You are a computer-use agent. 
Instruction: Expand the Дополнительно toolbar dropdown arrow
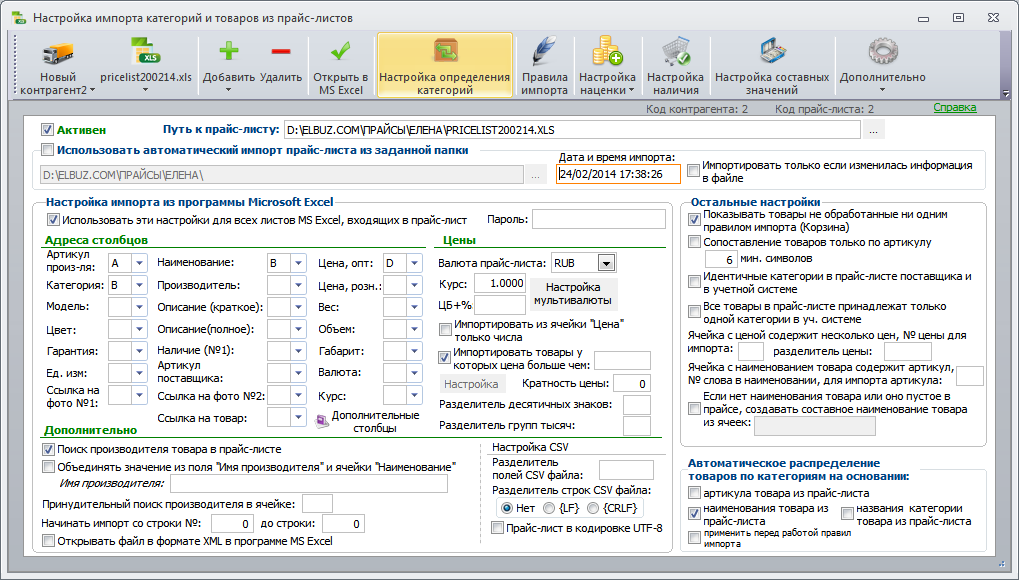tap(883, 90)
